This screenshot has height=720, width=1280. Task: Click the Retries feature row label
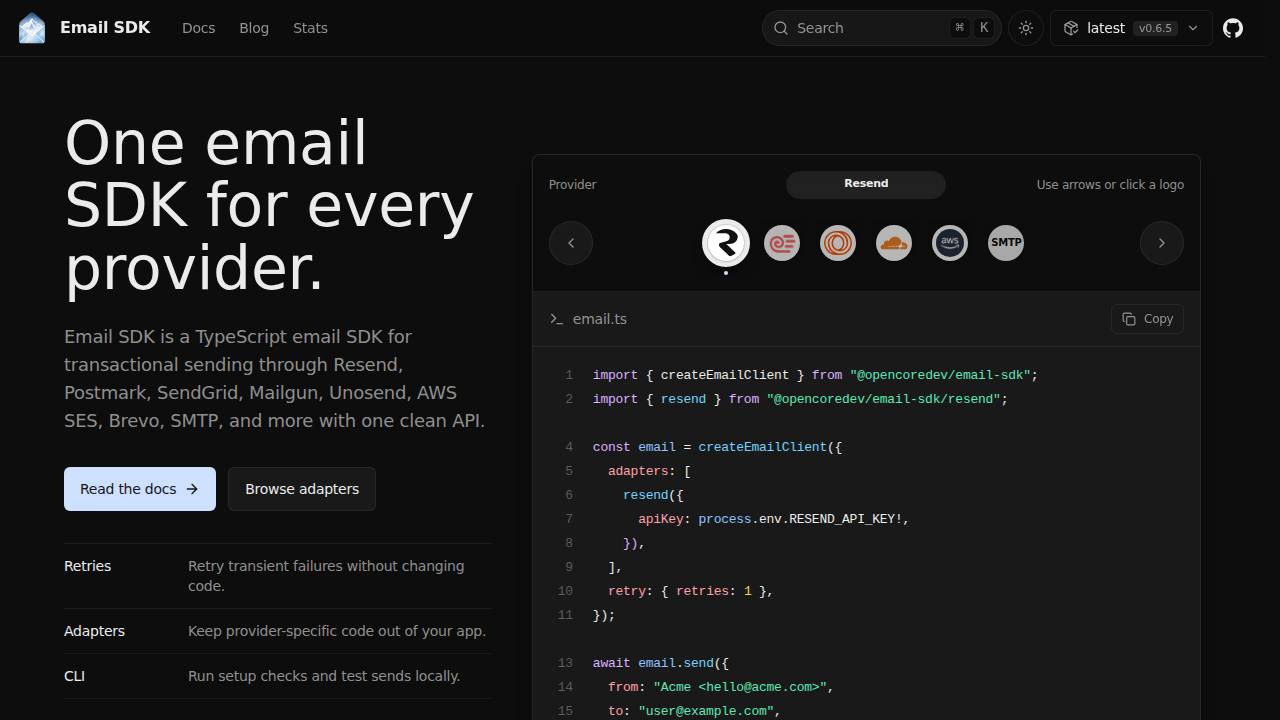pos(88,566)
